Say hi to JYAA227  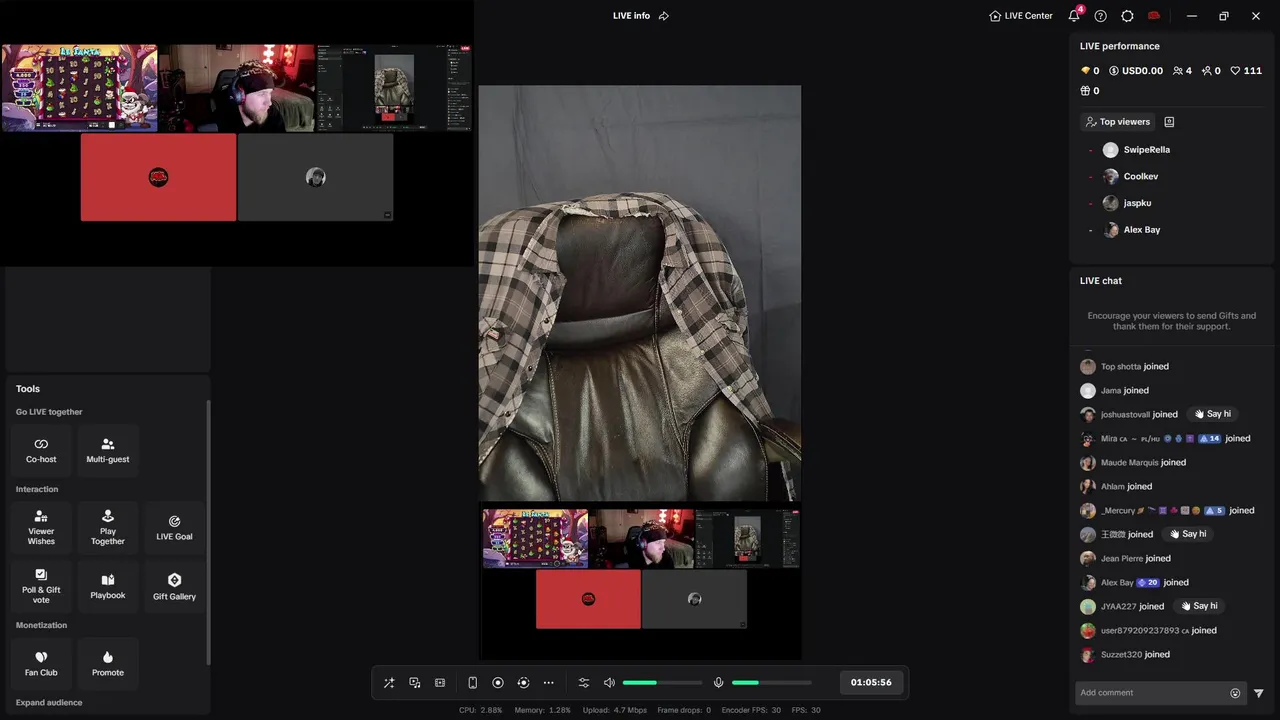[1198, 606]
